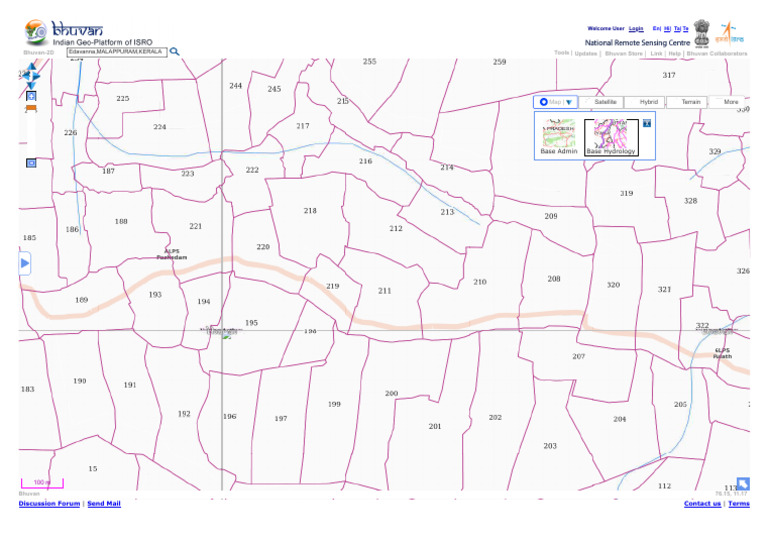Click plot number 212 on the map

(396, 228)
